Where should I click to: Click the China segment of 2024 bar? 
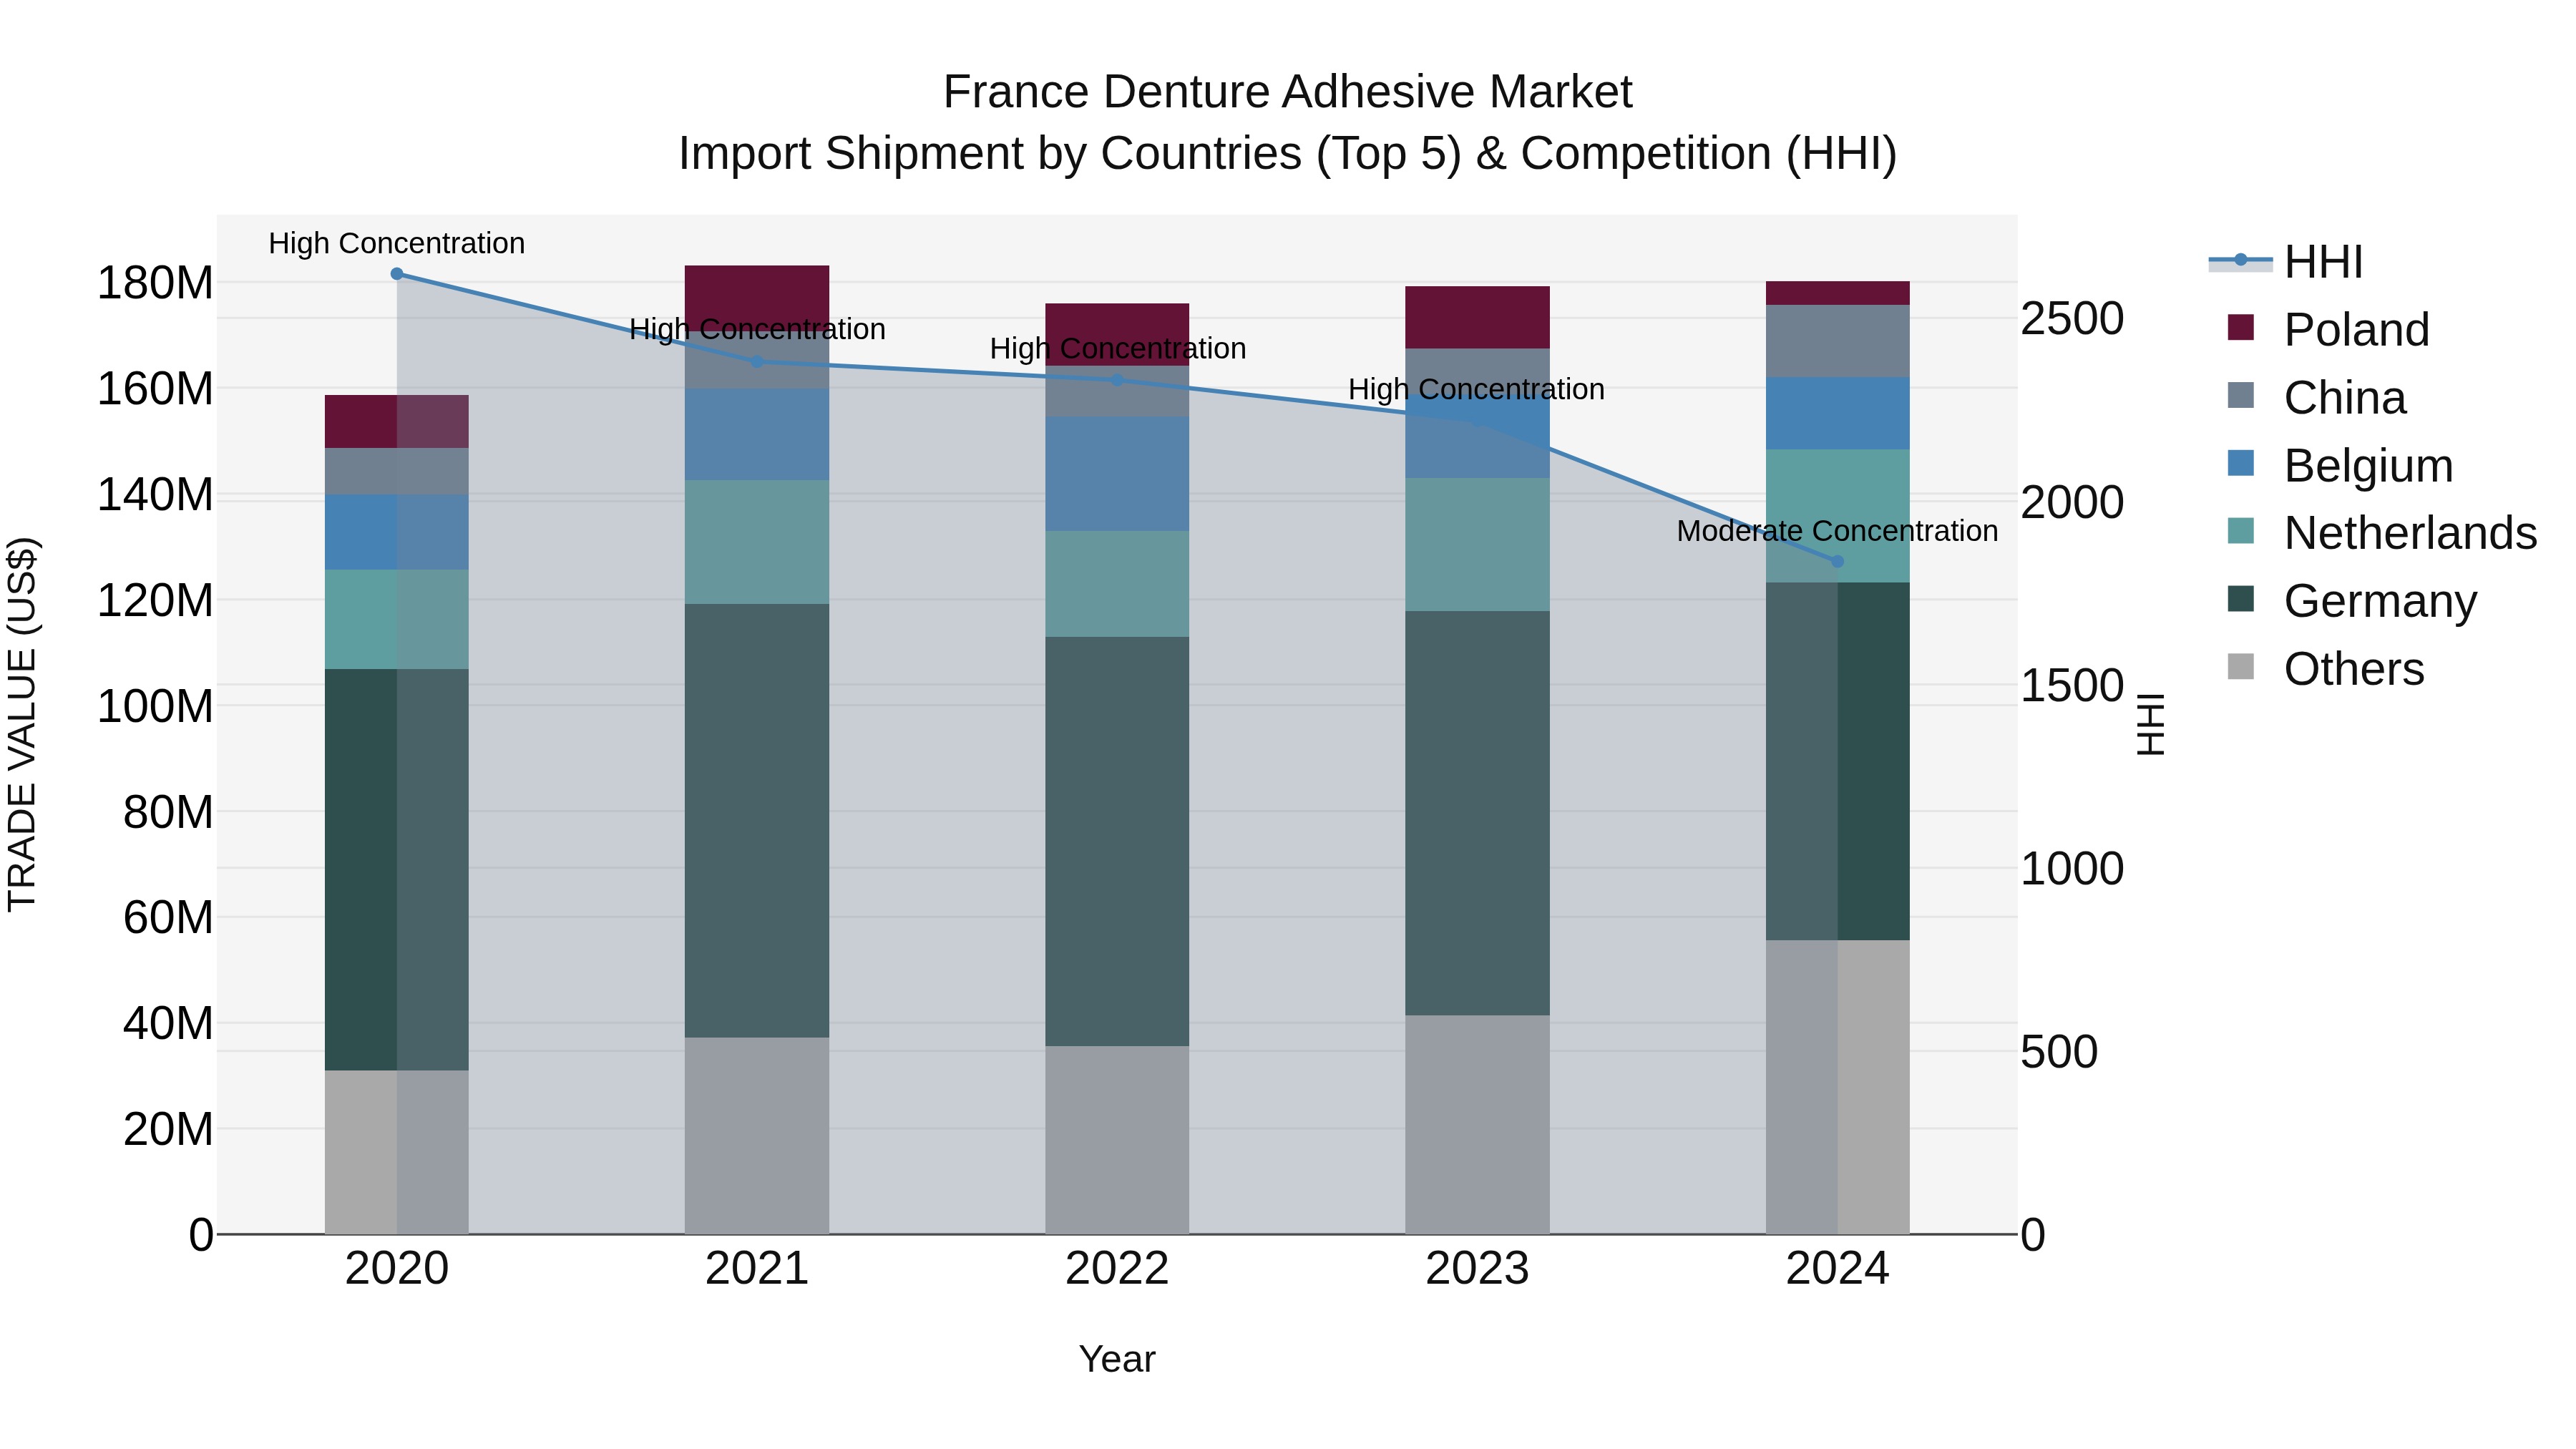(x=1837, y=342)
